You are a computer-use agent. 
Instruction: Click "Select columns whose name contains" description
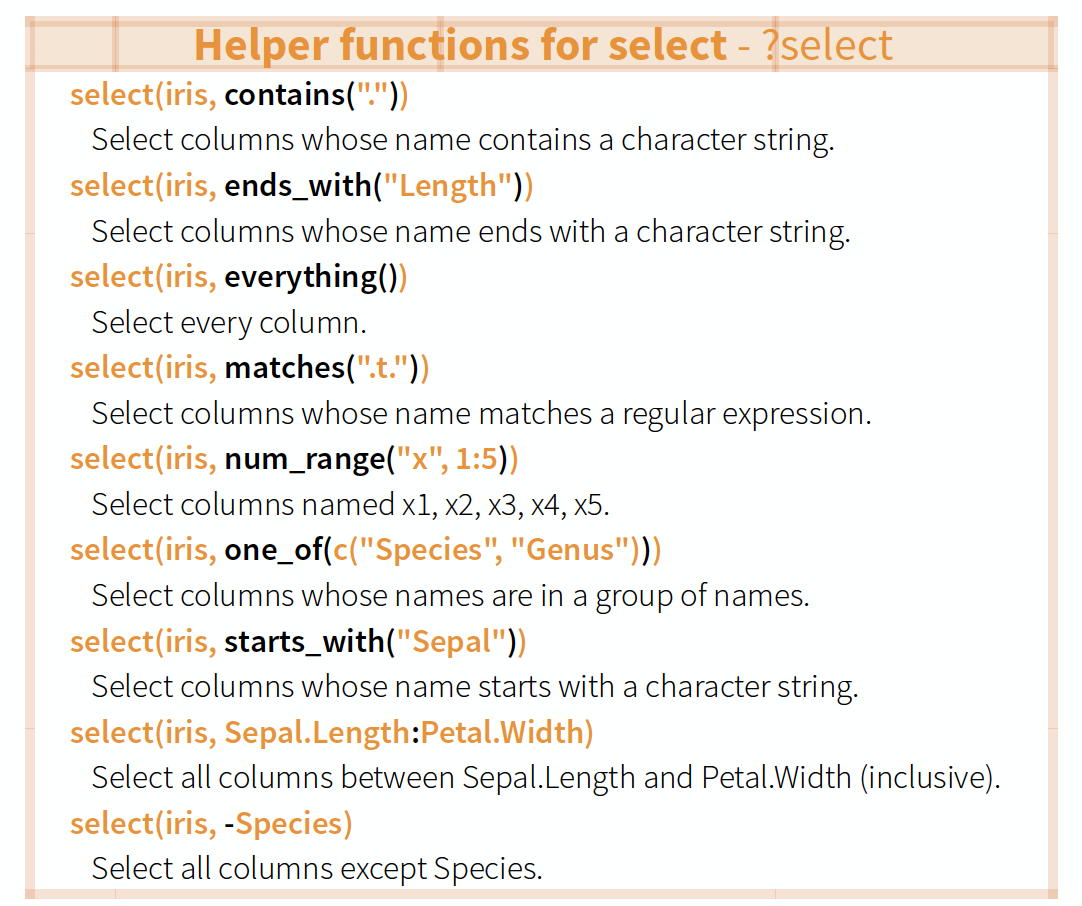point(462,140)
